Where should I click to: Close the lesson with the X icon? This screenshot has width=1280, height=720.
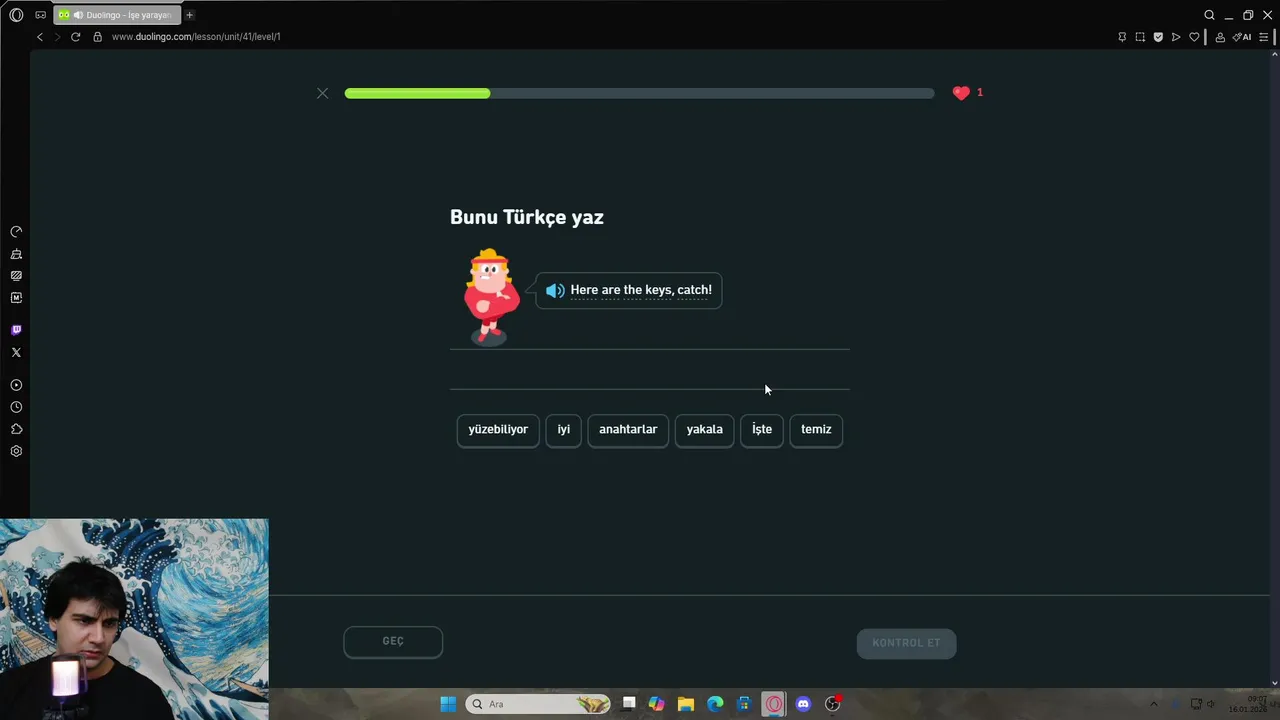(322, 93)
